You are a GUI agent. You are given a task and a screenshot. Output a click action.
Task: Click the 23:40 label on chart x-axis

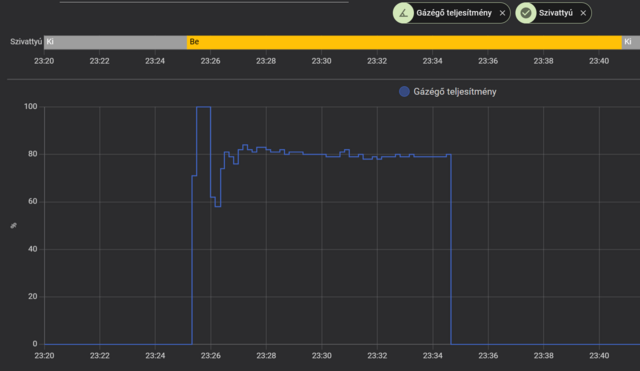tap(599, 355)
